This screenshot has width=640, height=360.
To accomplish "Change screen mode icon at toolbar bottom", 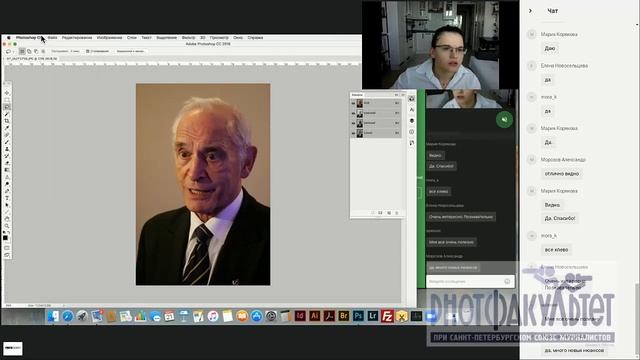I will (7, 255).
